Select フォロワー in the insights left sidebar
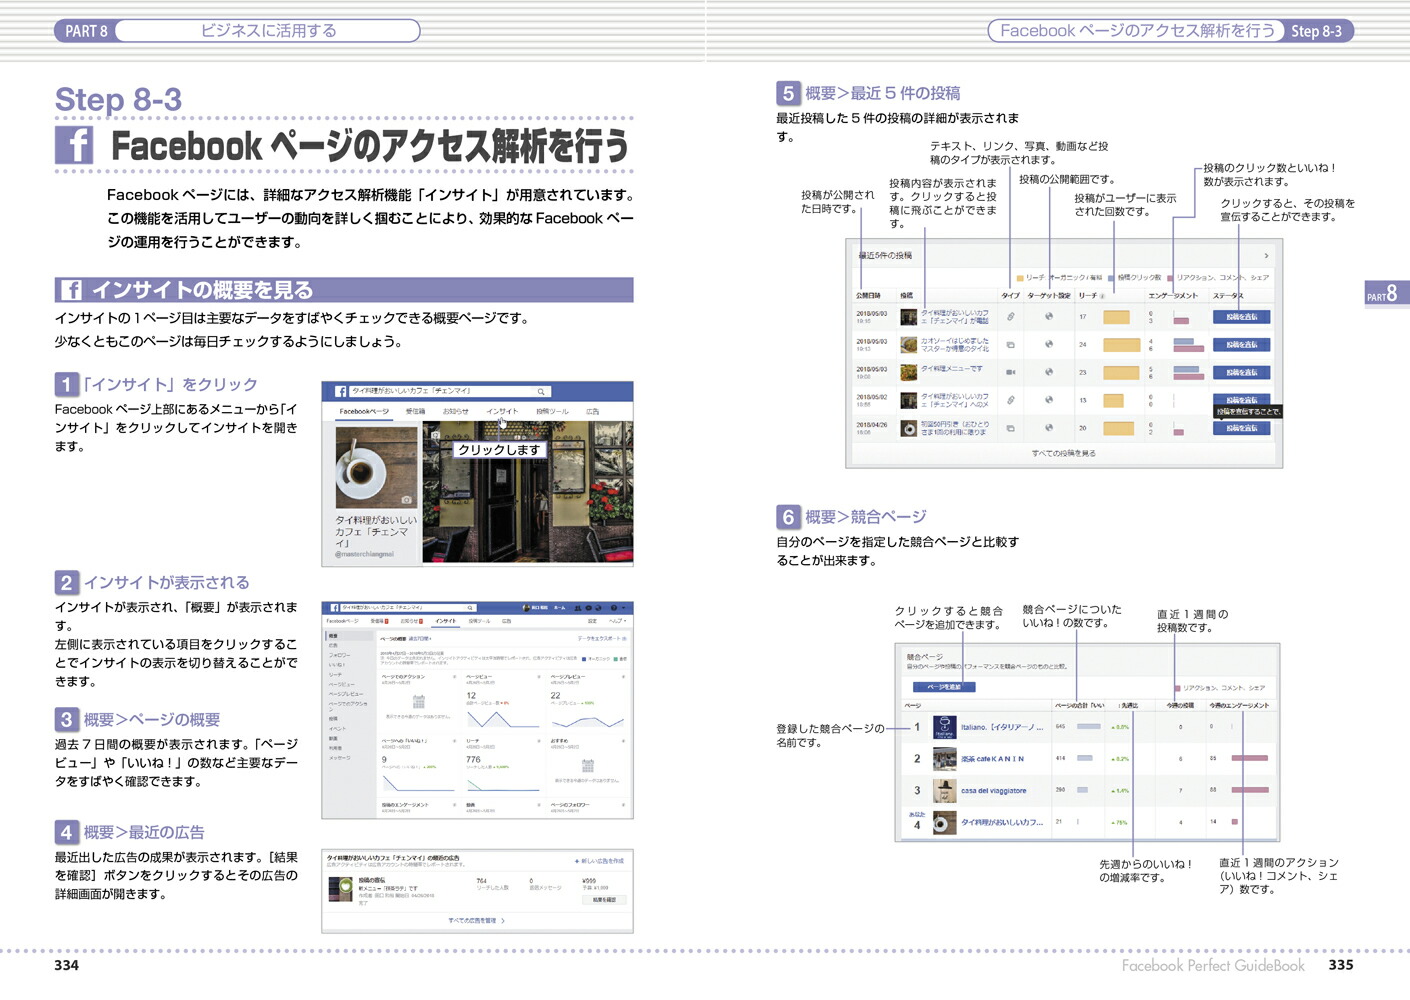This screenshot has width=1410, height=1000. click(340, 655)
